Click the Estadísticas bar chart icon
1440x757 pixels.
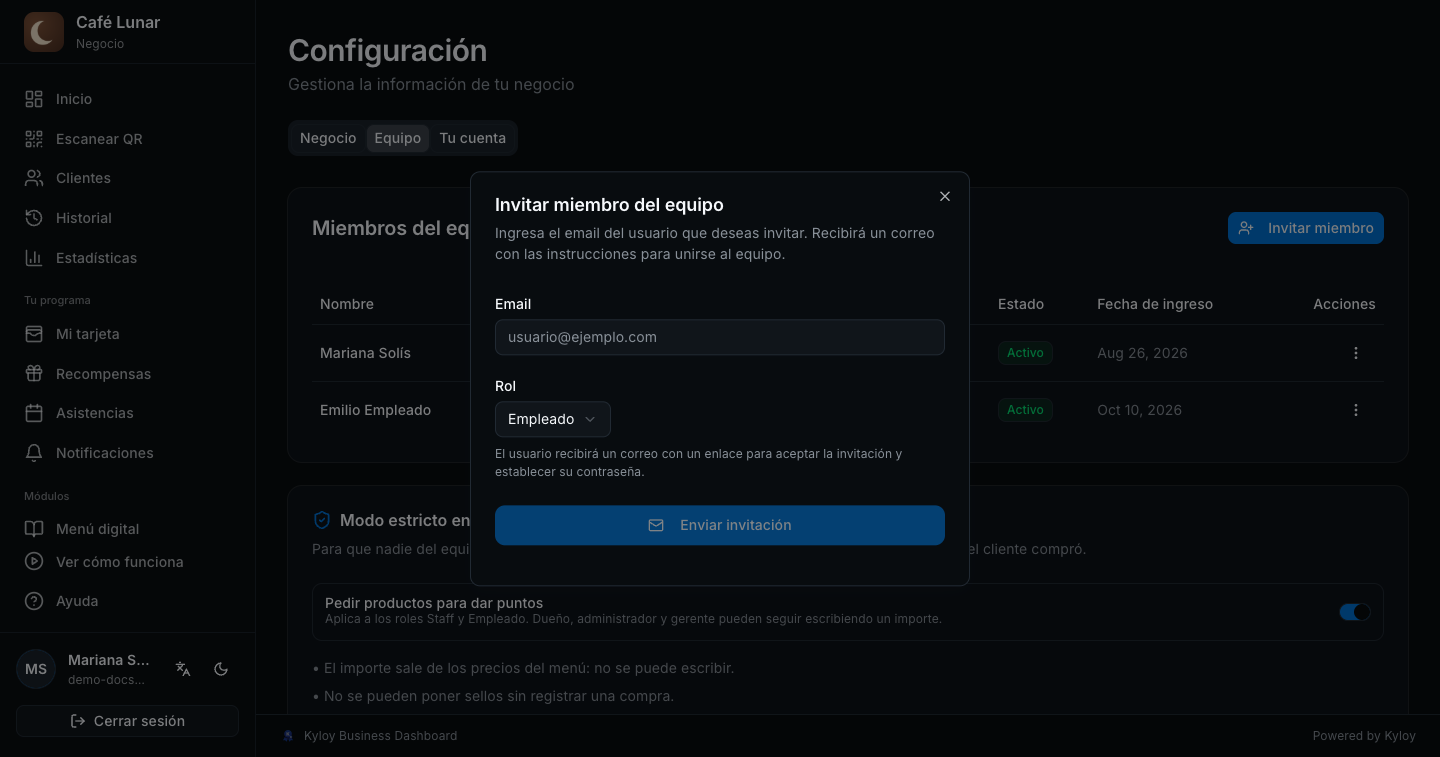[34, 258]
